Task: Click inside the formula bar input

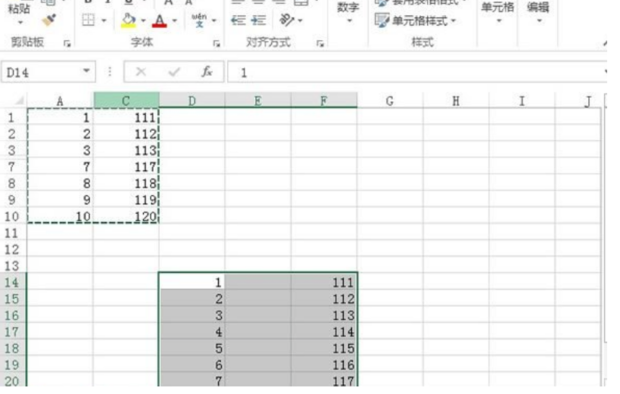Action: (x=417, y=72)
